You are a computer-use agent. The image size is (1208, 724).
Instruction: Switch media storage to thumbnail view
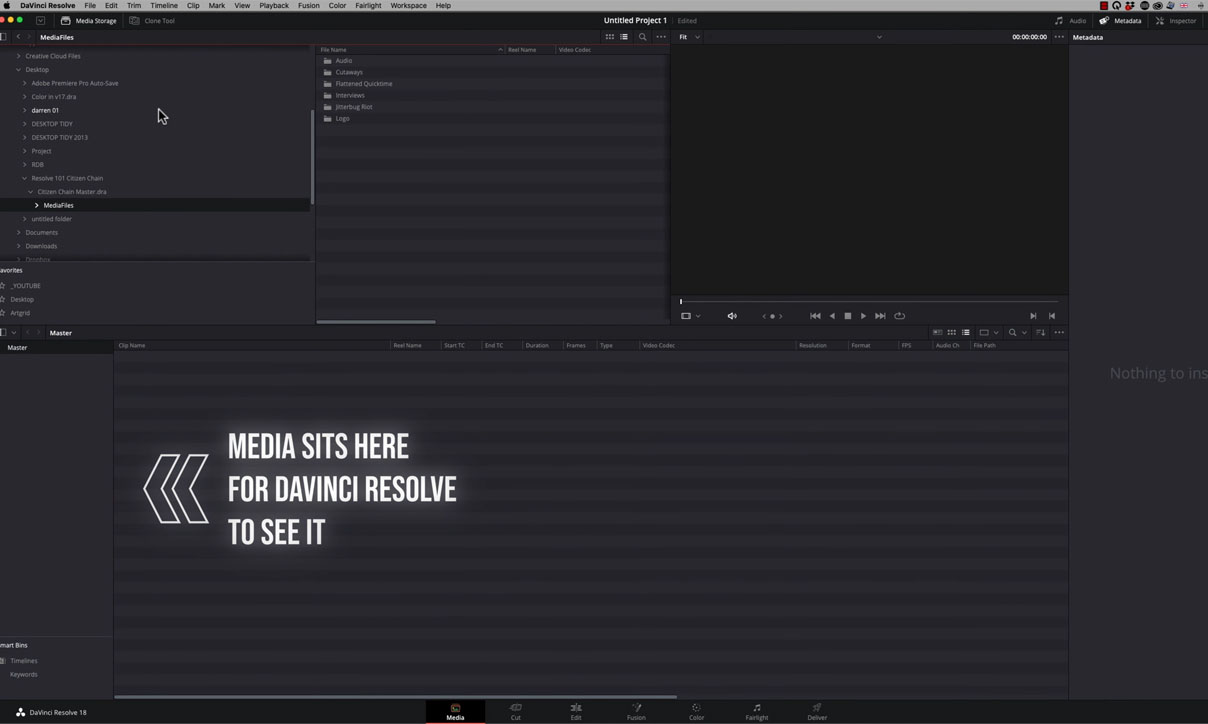[609, 37]
